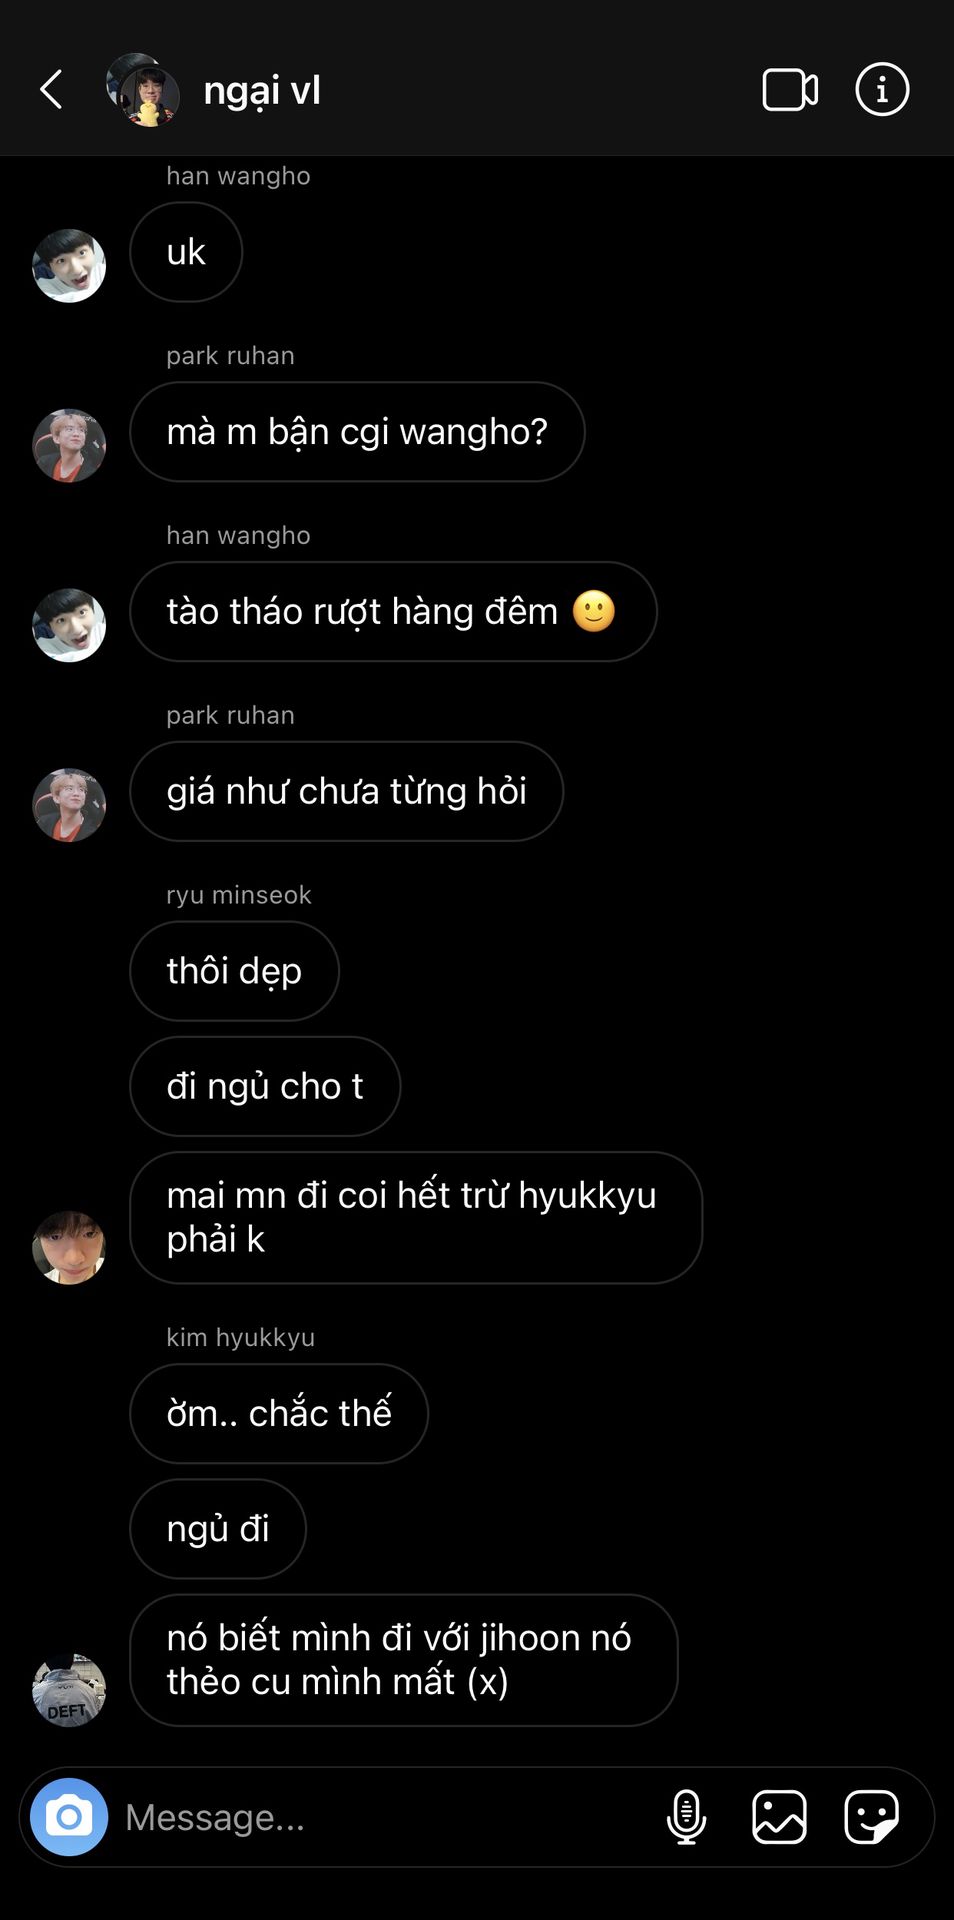Tap the group chat avatar in header

pyautogui.click(x=143, y=89)
